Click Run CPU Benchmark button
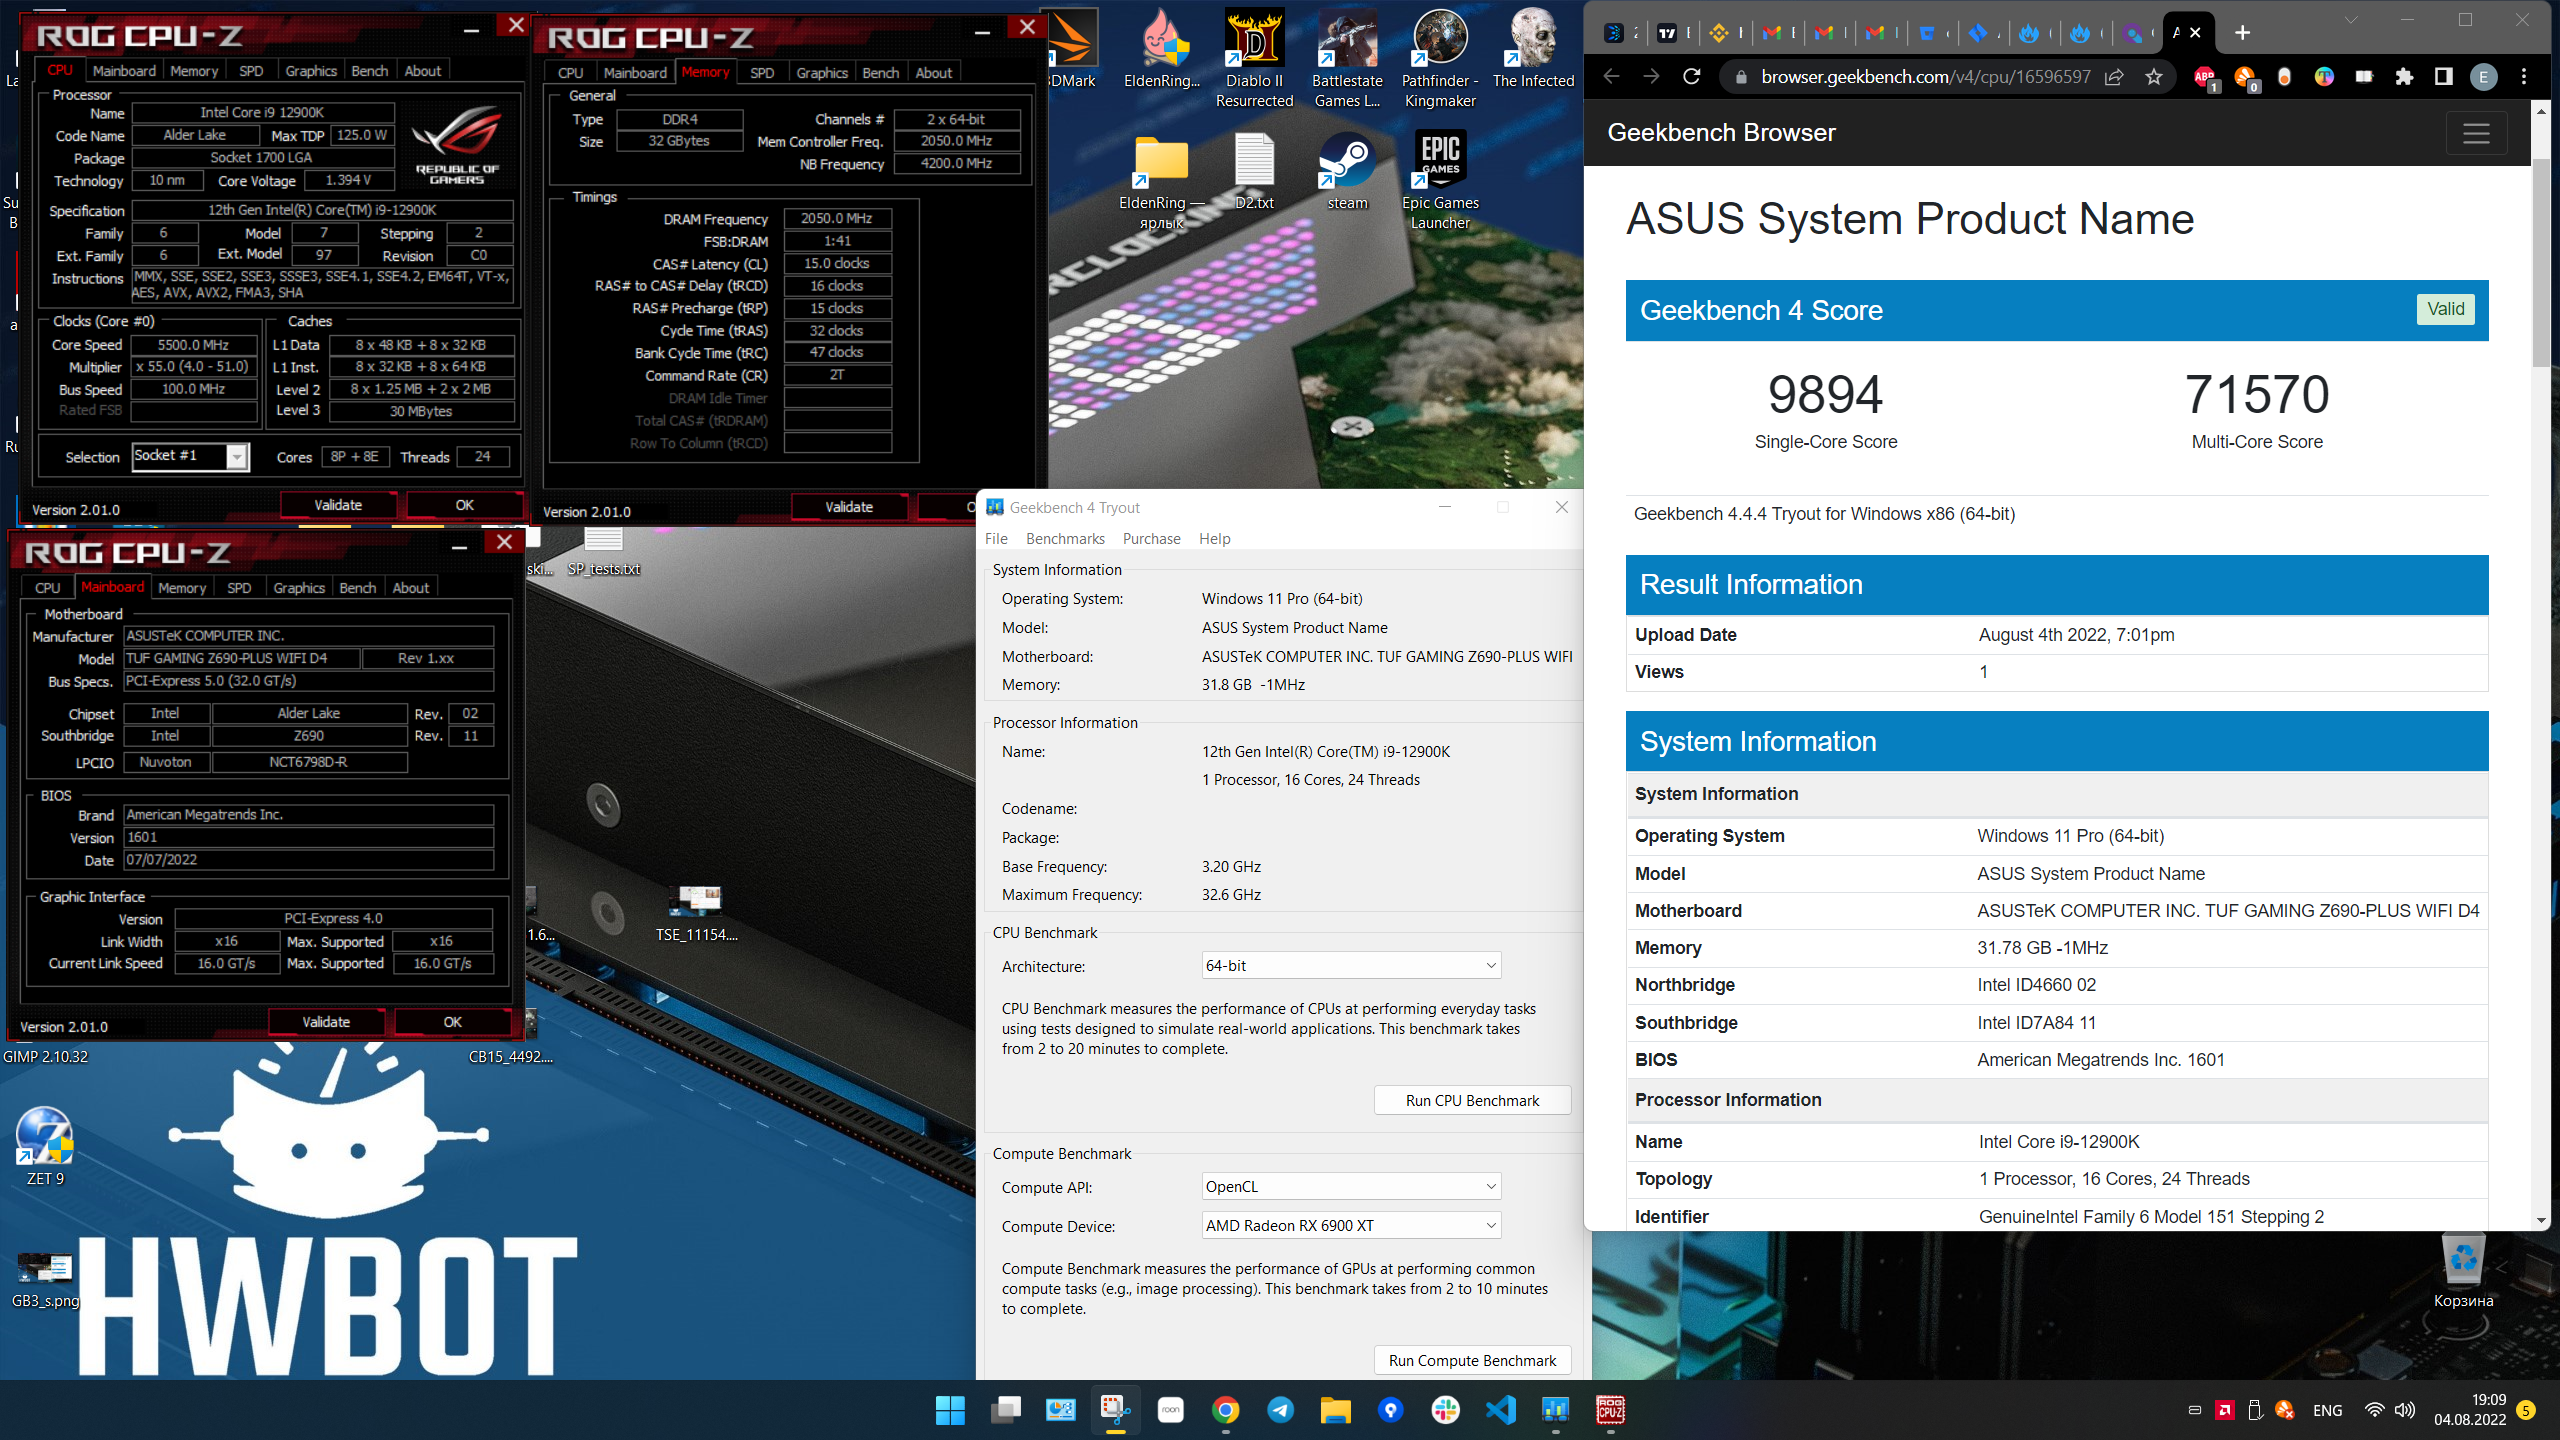This screenshot has width=2560, height=1440. (1472, 1100)
